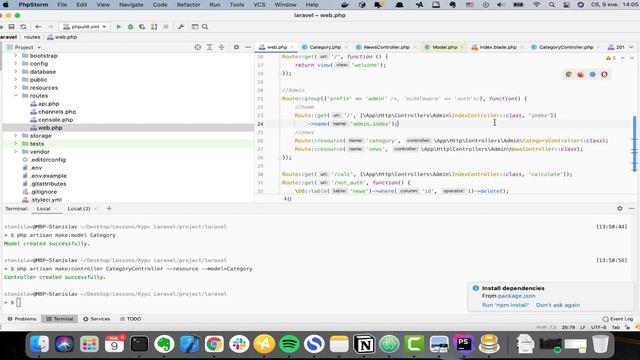Navigate back with the left arrow icon
640x360 pixels.
38,27
